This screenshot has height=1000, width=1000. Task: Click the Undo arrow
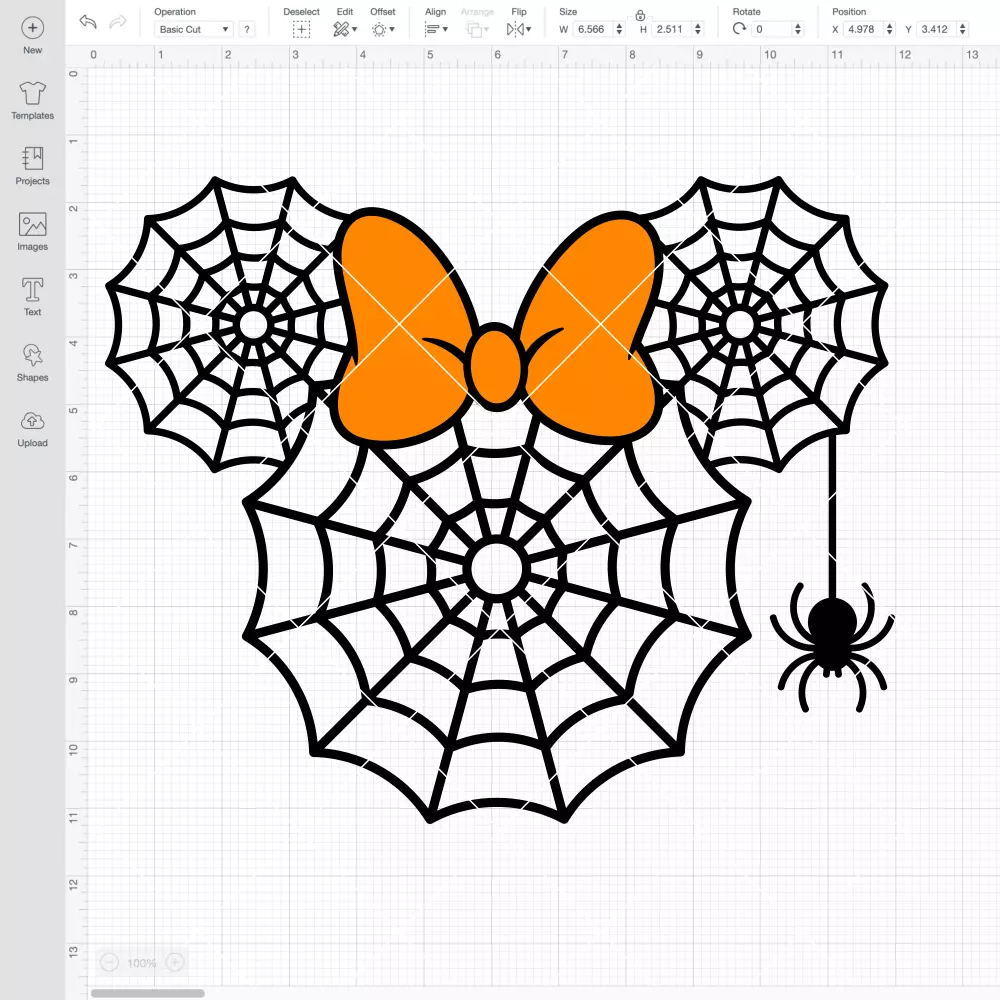coord(88,22)
